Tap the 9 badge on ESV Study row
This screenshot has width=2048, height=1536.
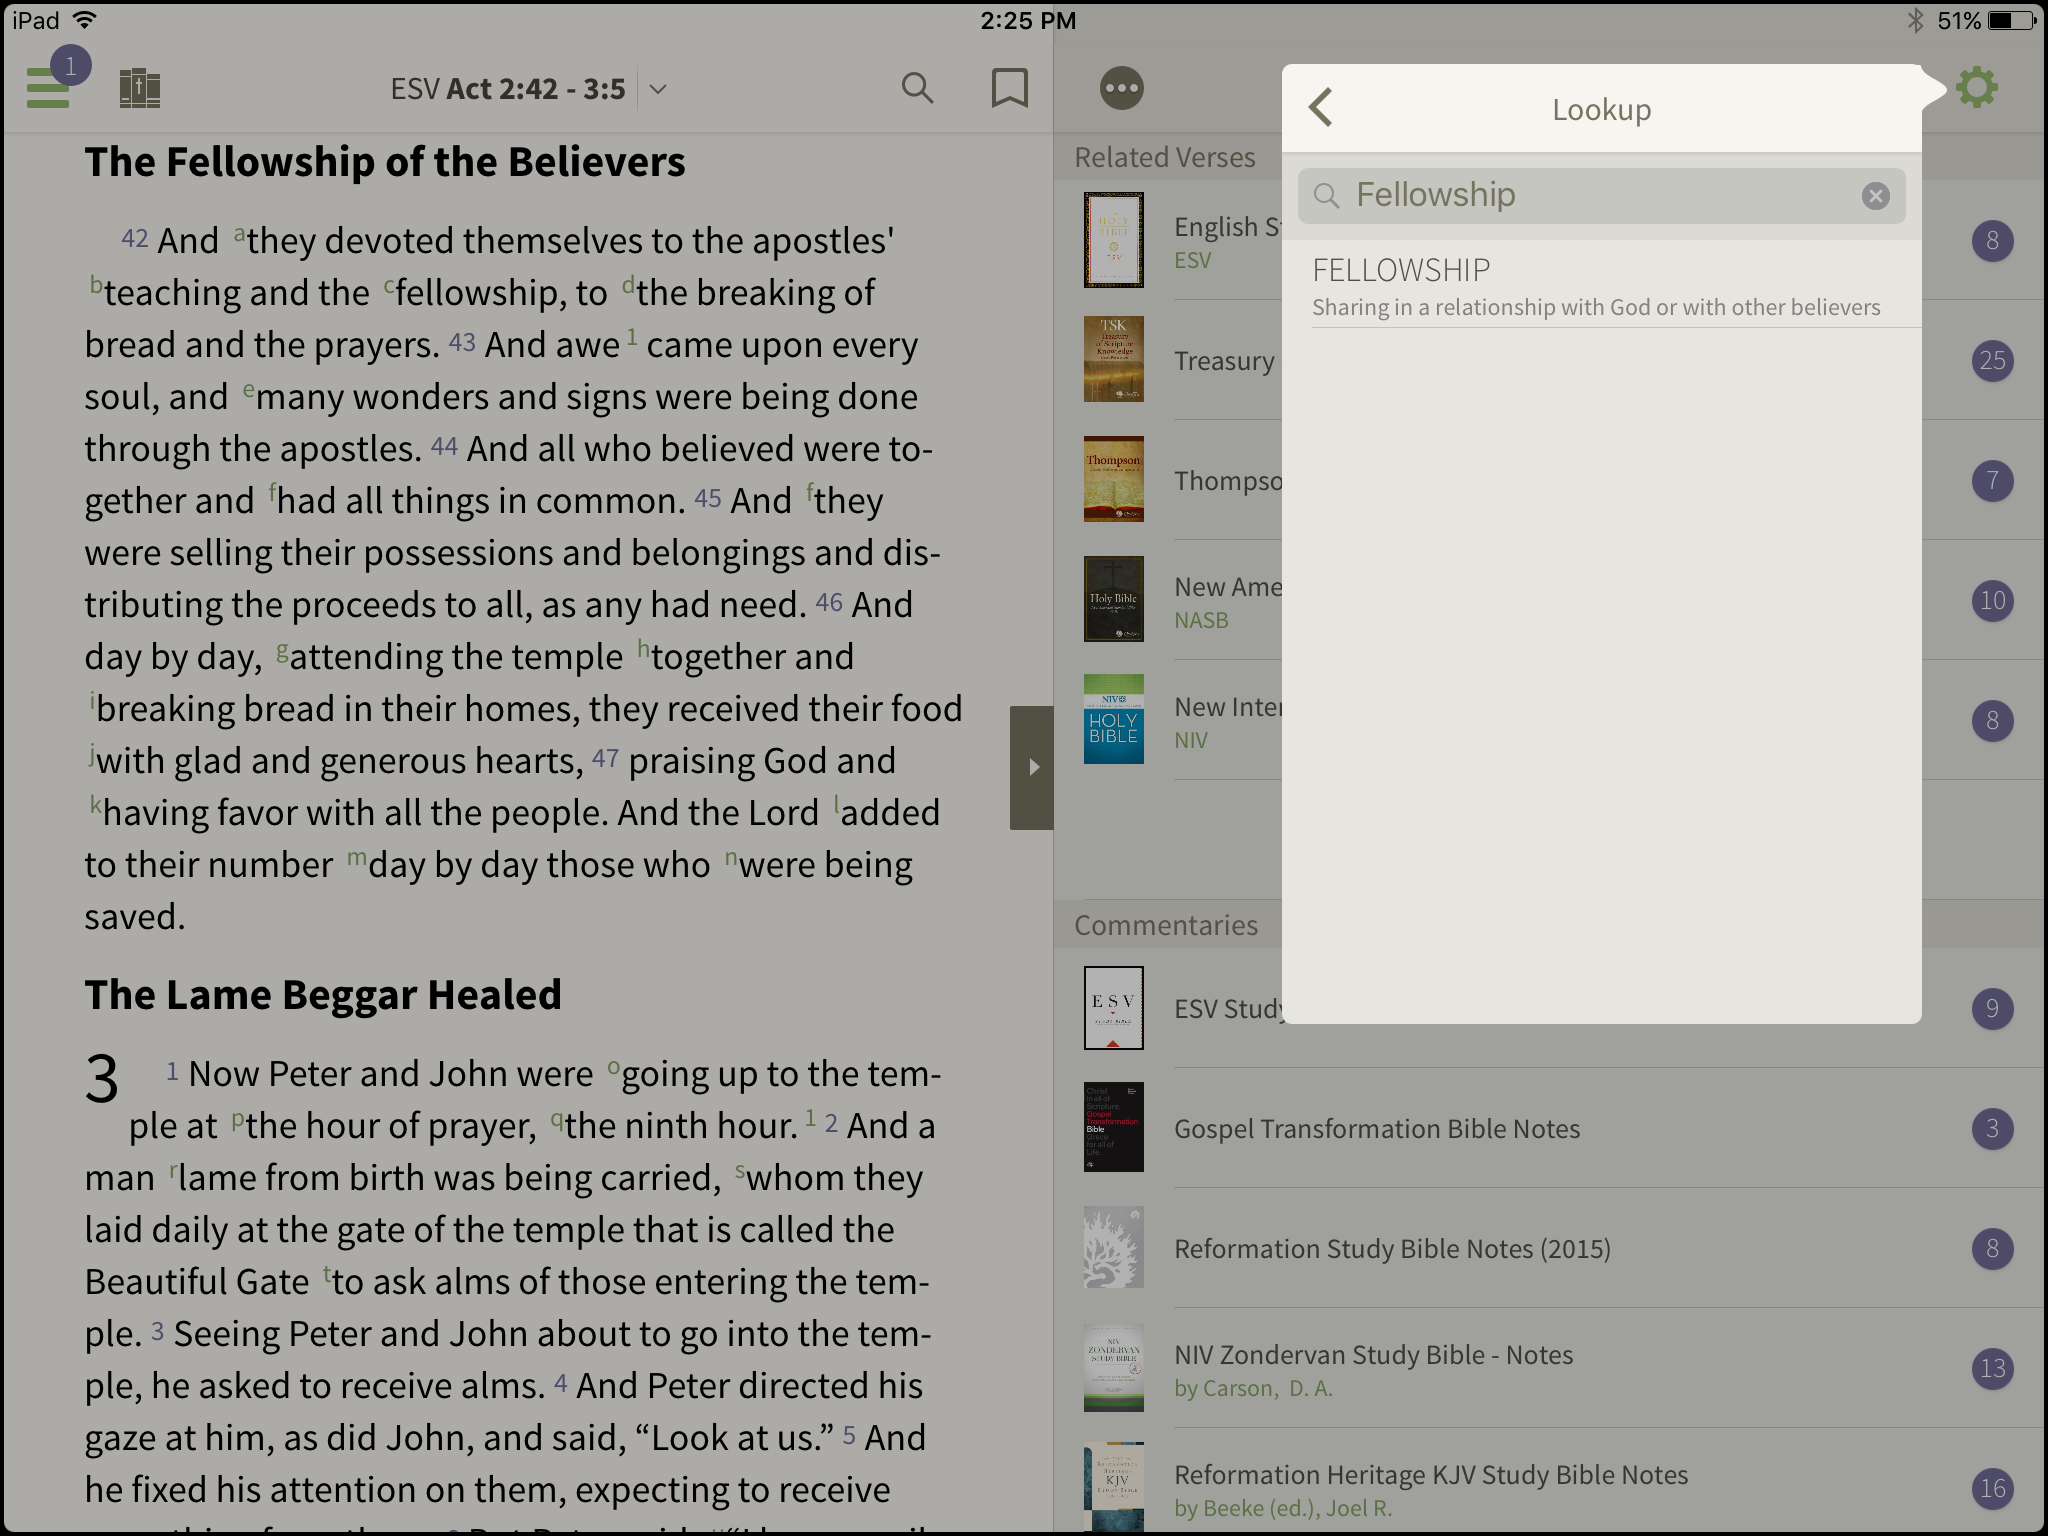[x=1992, y=1008]
